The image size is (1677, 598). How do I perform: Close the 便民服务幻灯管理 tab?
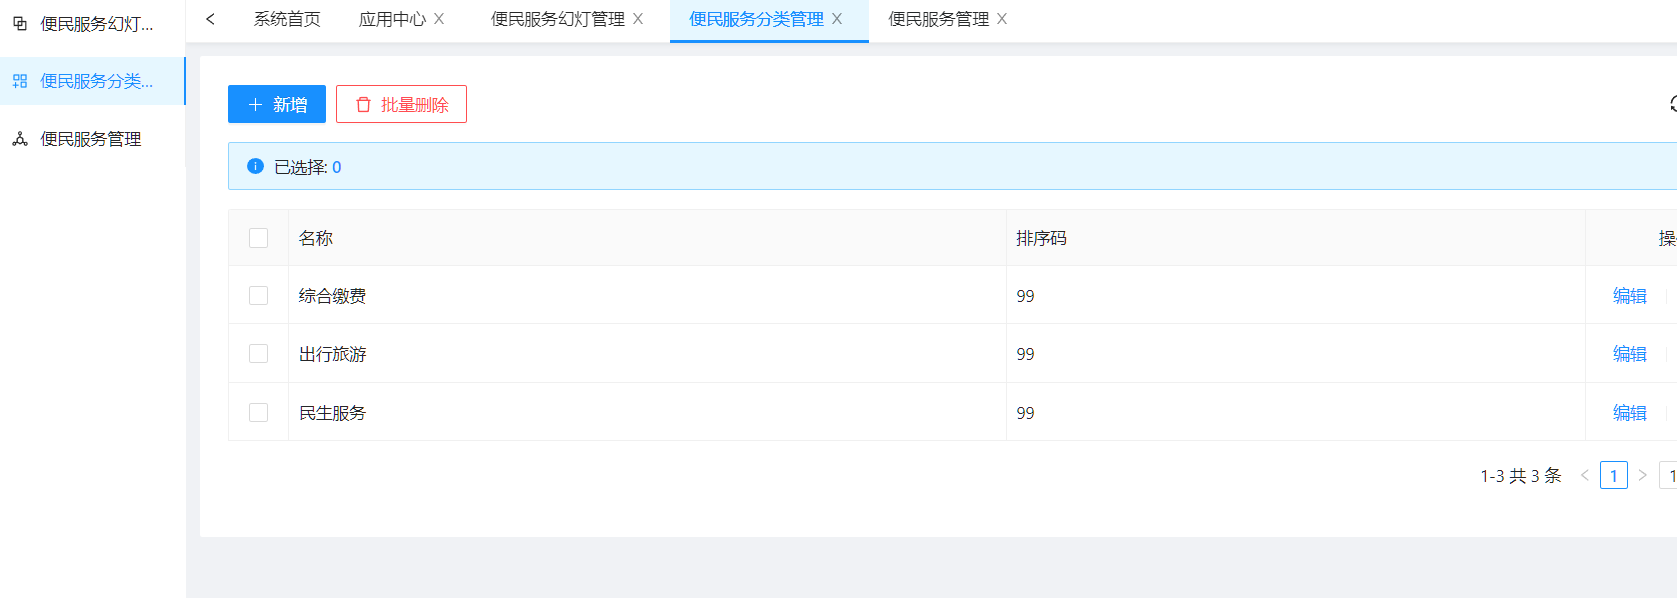(638, 19)
